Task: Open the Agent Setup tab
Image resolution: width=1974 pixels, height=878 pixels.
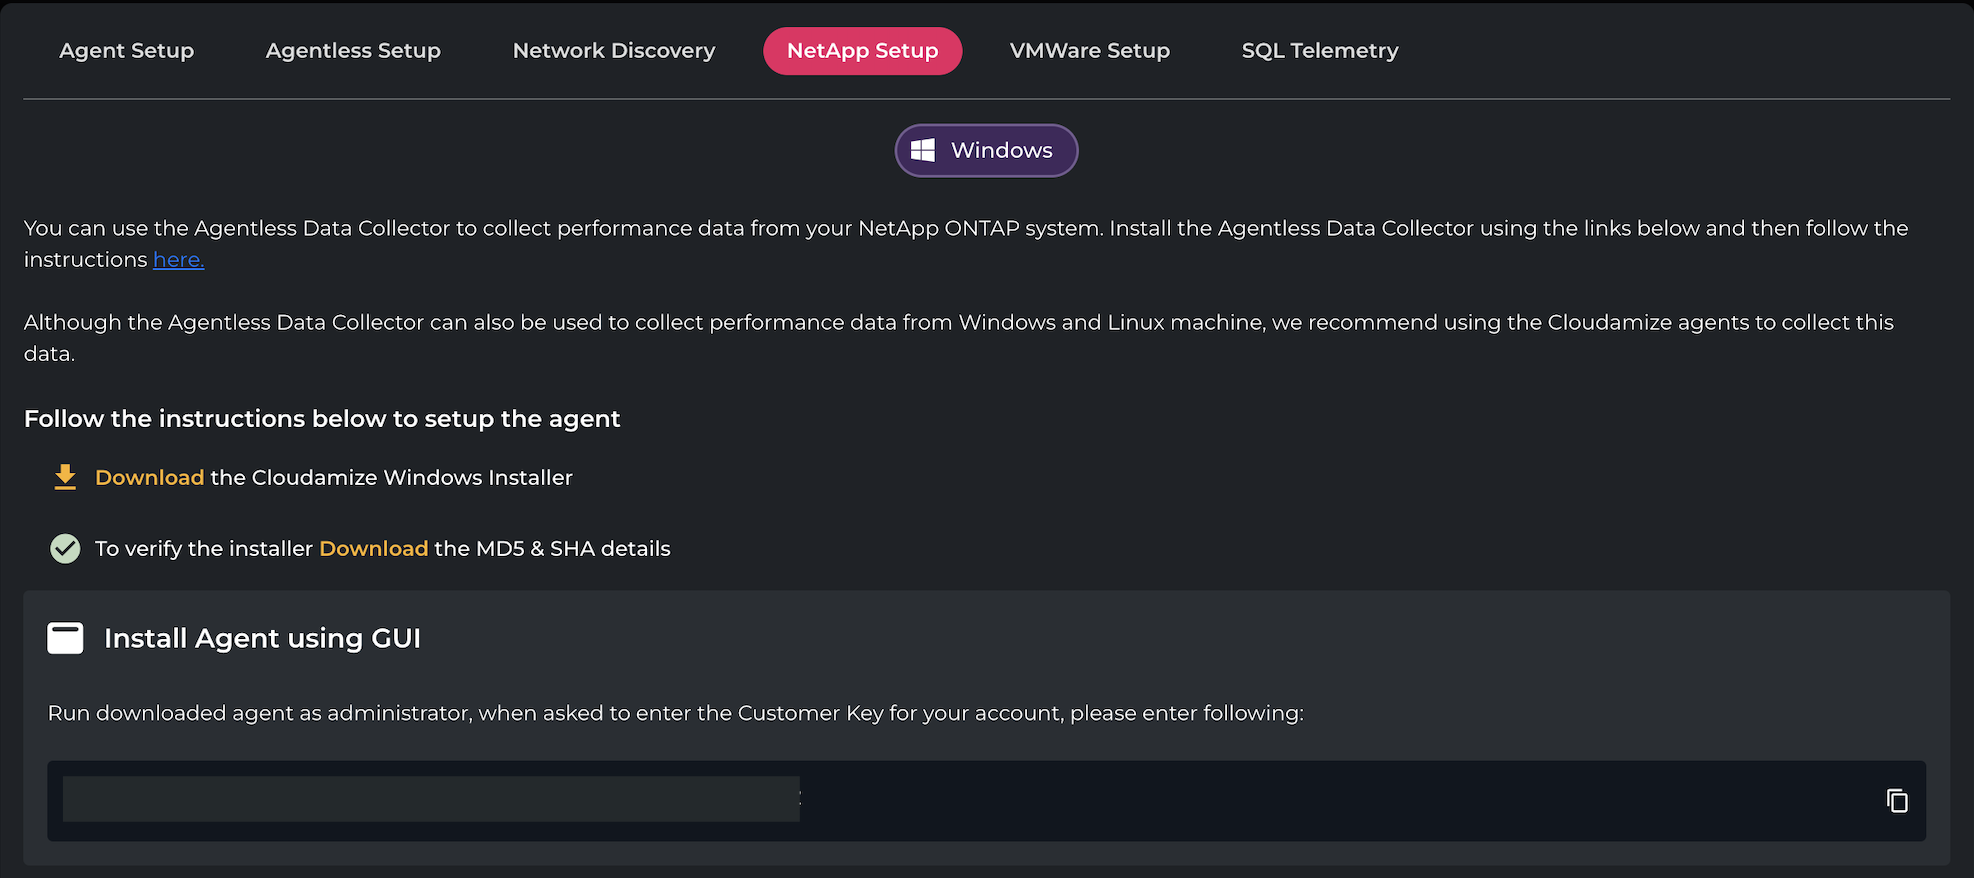Action: click(126, 51)
